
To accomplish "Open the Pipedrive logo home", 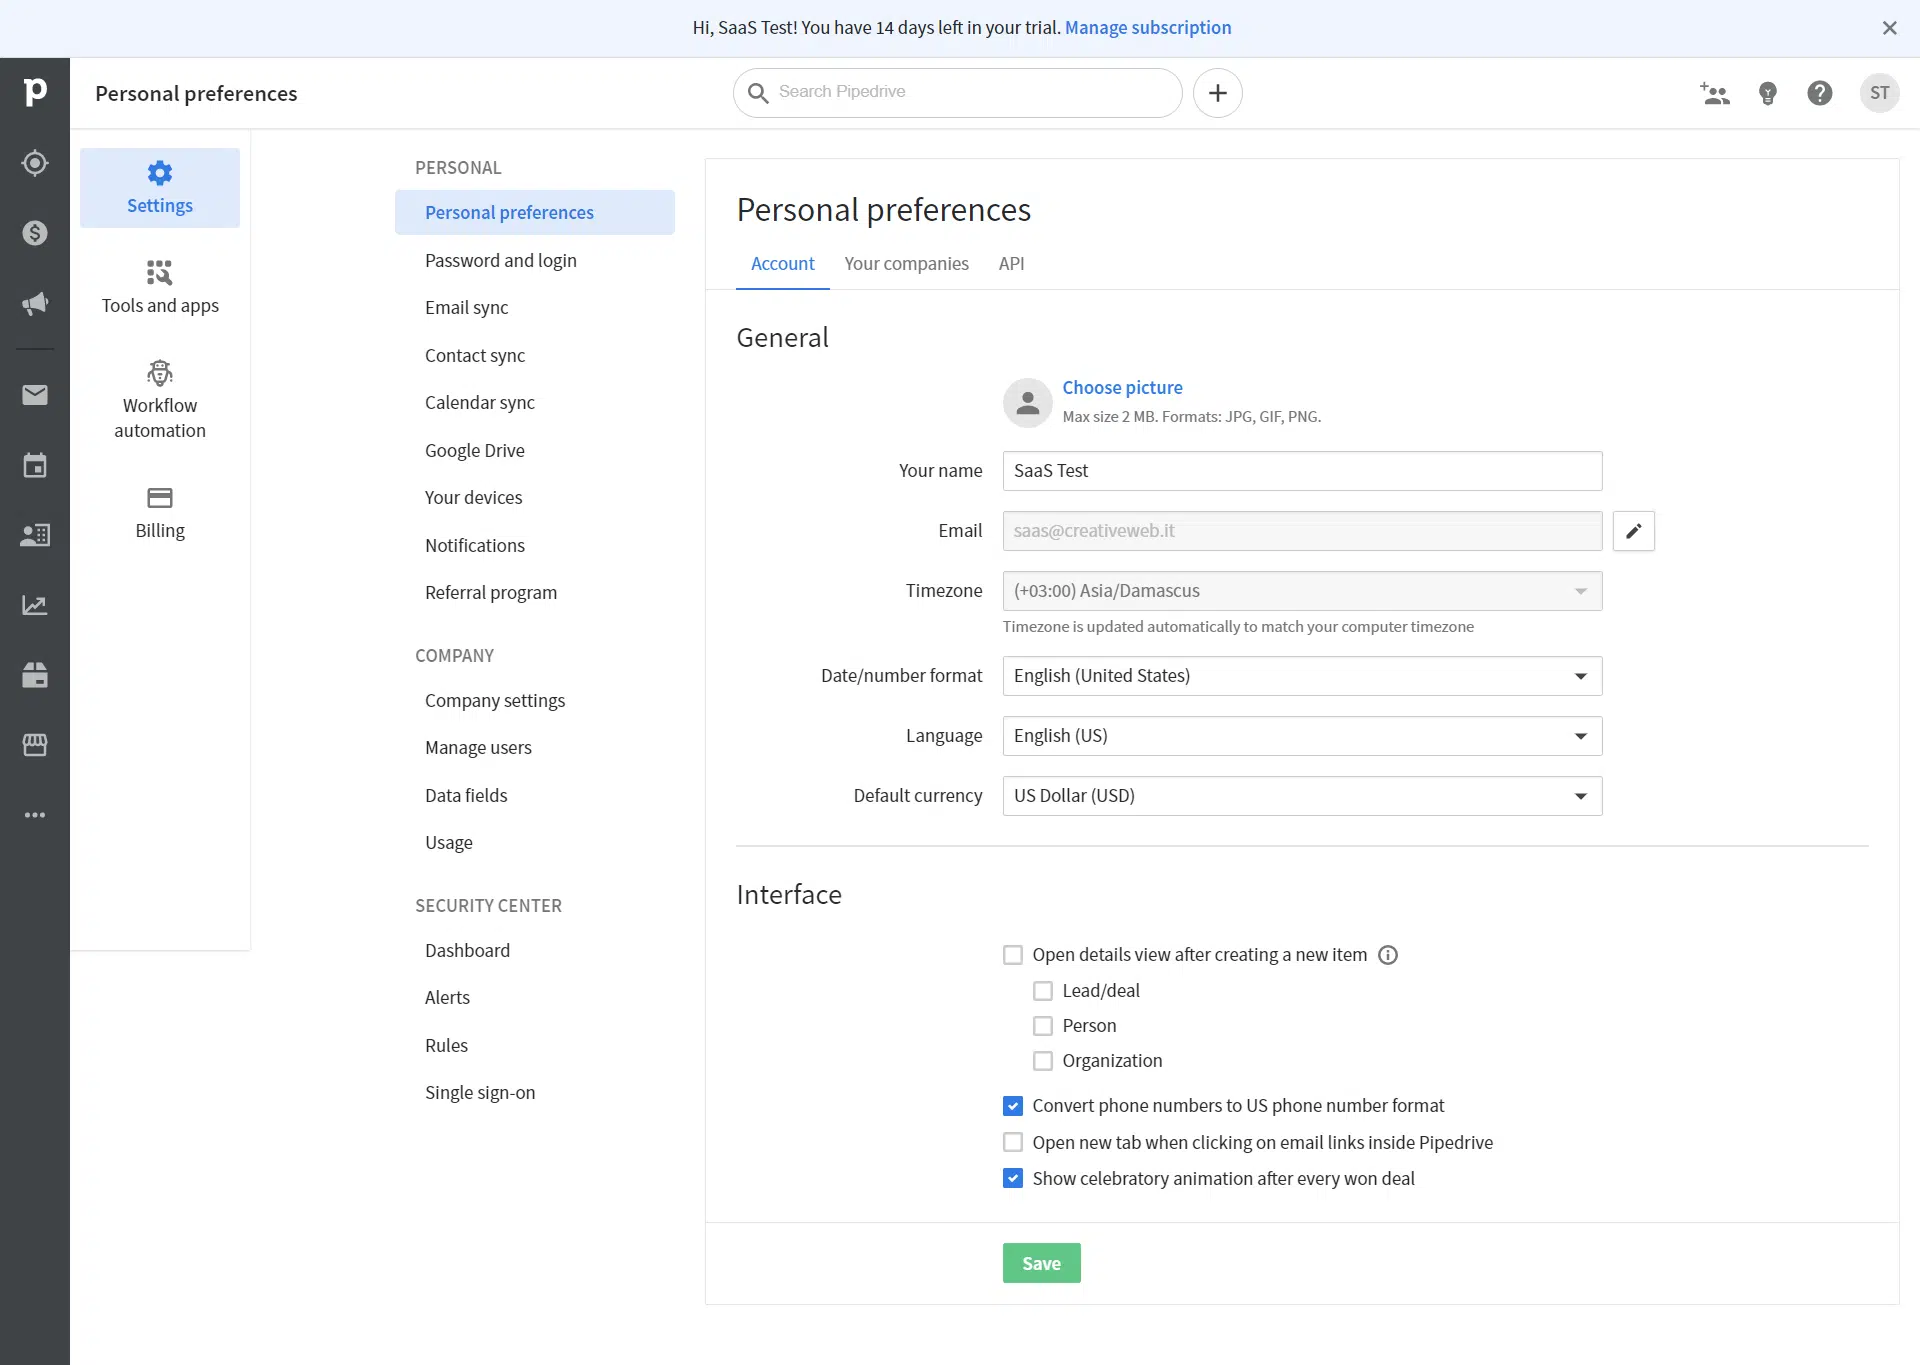I will pos(35,92).
